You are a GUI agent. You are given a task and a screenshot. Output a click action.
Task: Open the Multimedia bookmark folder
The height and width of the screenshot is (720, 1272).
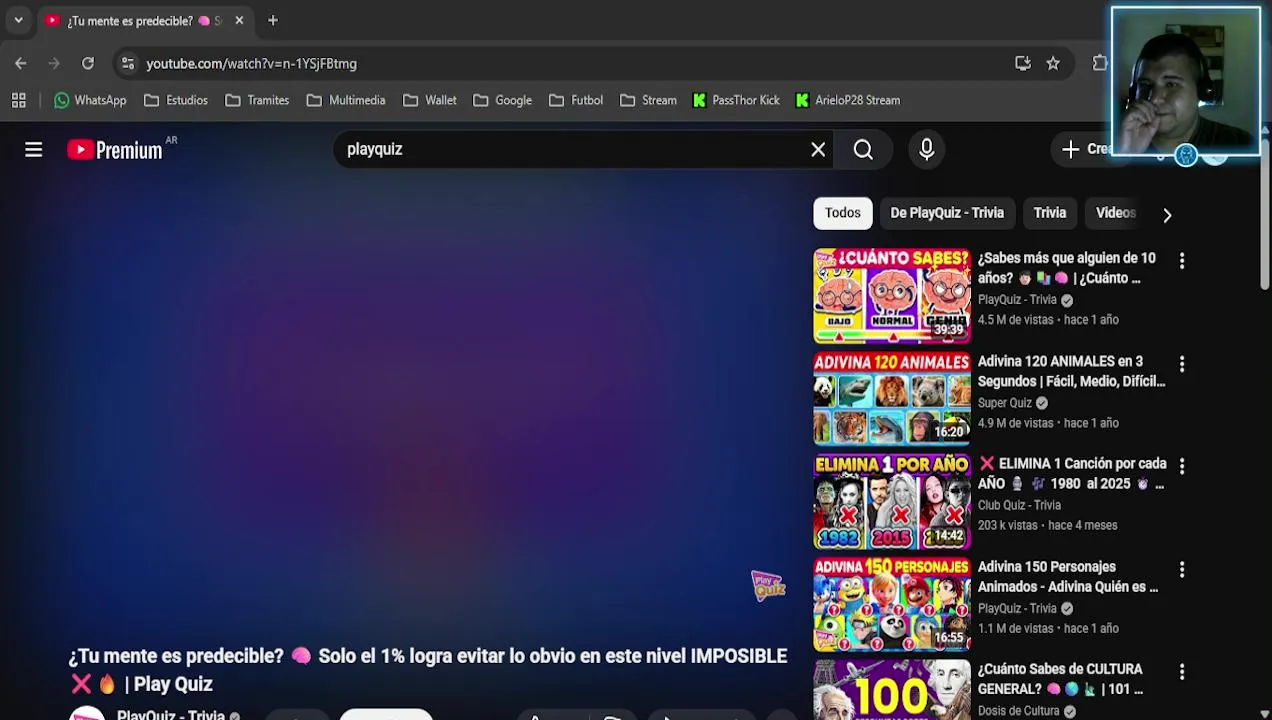[x=346, y=100]
